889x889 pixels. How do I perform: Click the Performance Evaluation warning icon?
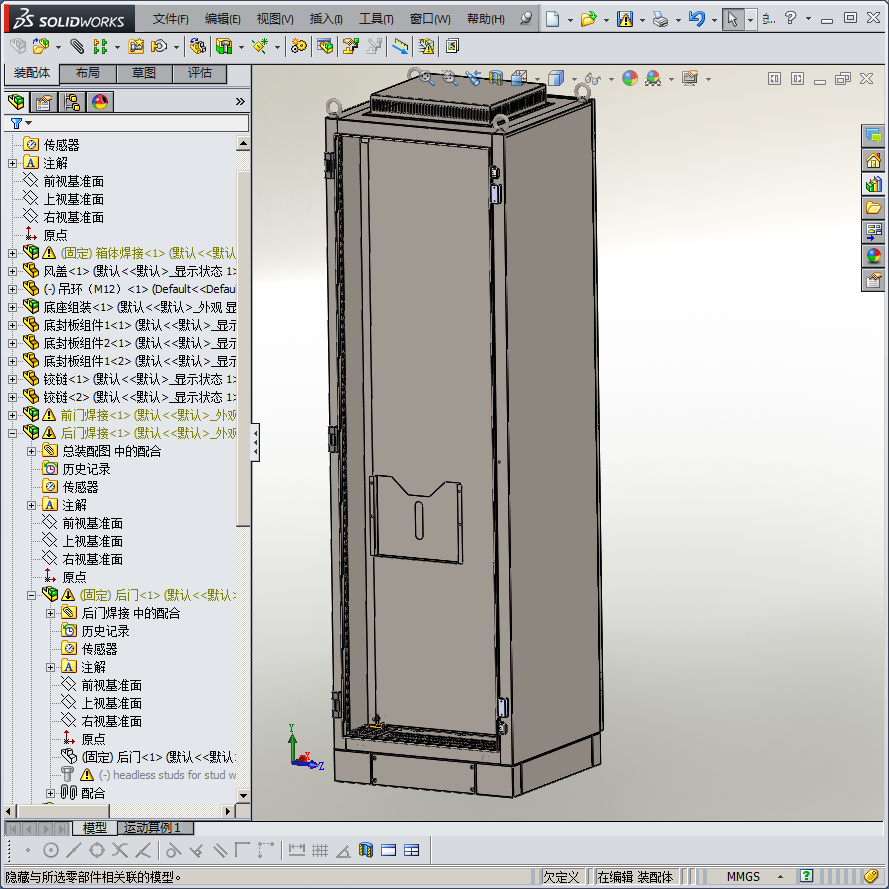point(426,46)
